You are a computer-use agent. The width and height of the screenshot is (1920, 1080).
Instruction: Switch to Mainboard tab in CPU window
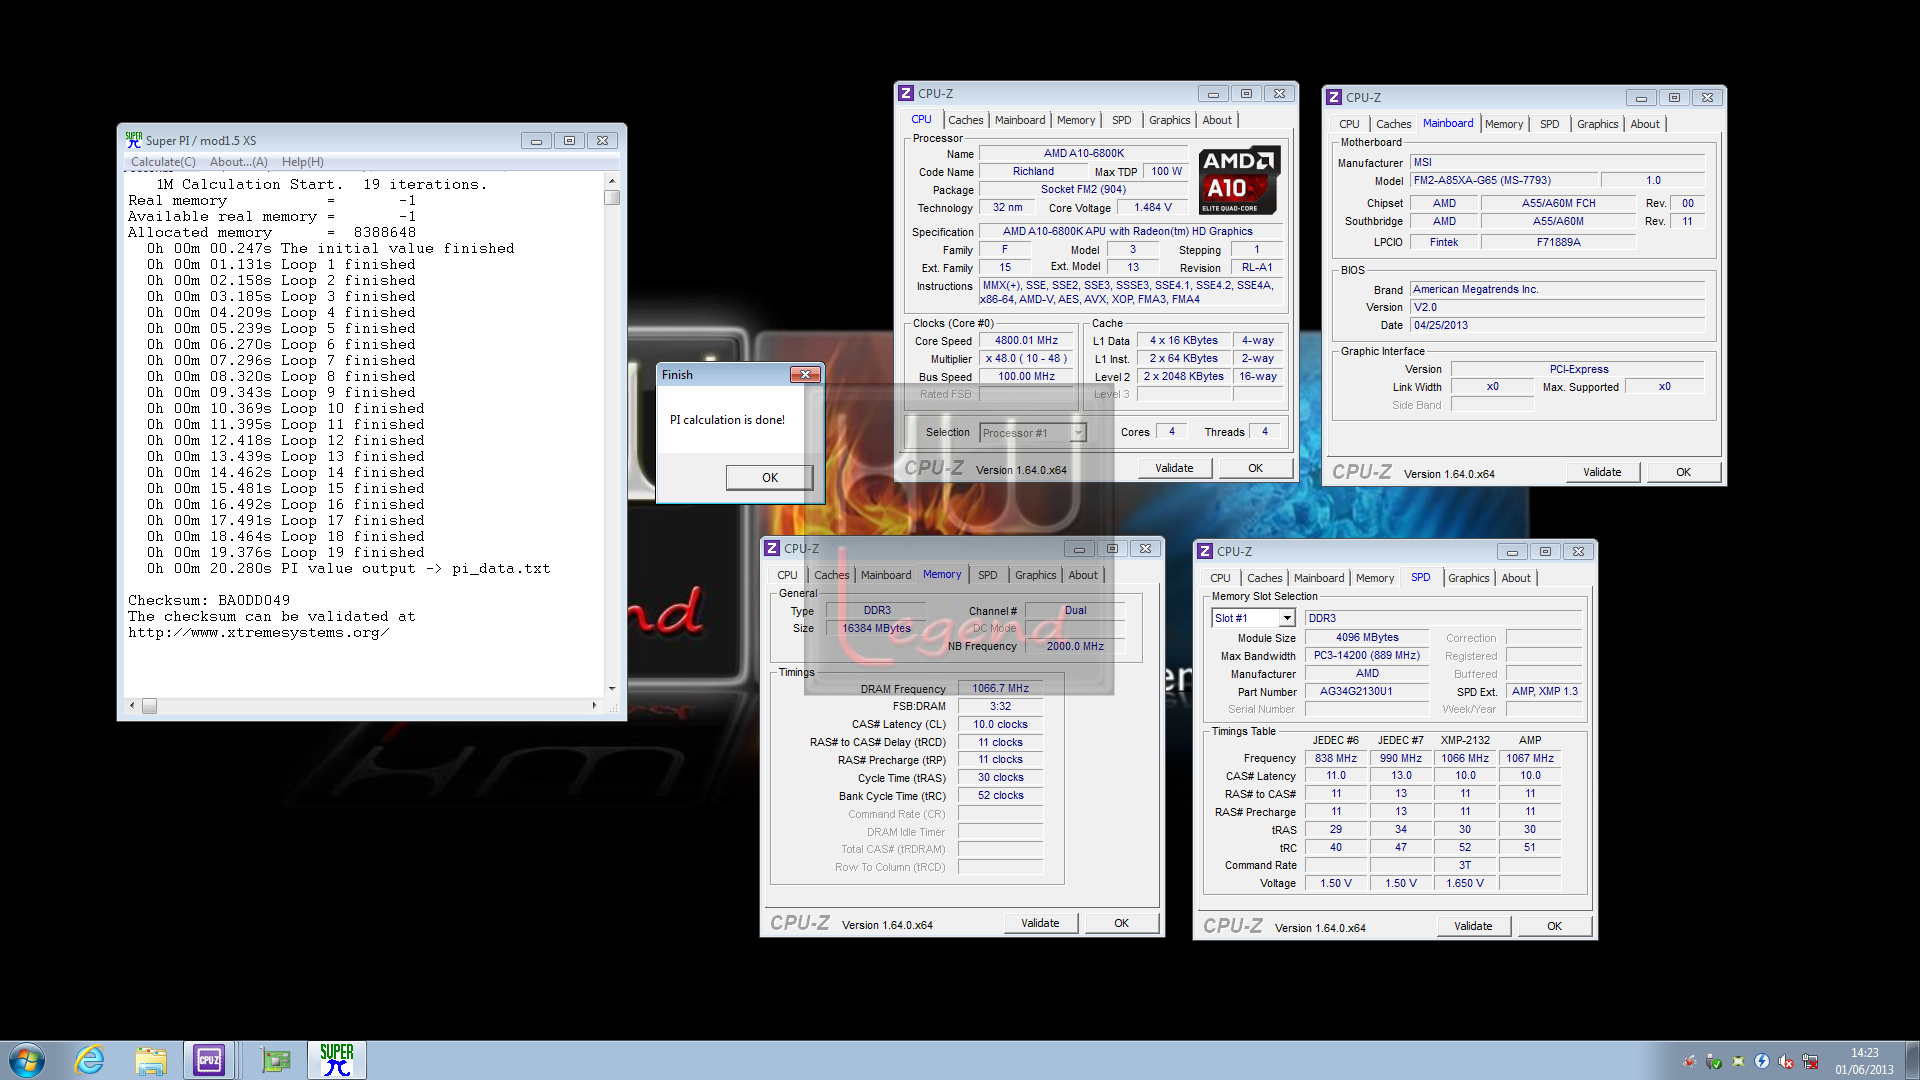1020,120
